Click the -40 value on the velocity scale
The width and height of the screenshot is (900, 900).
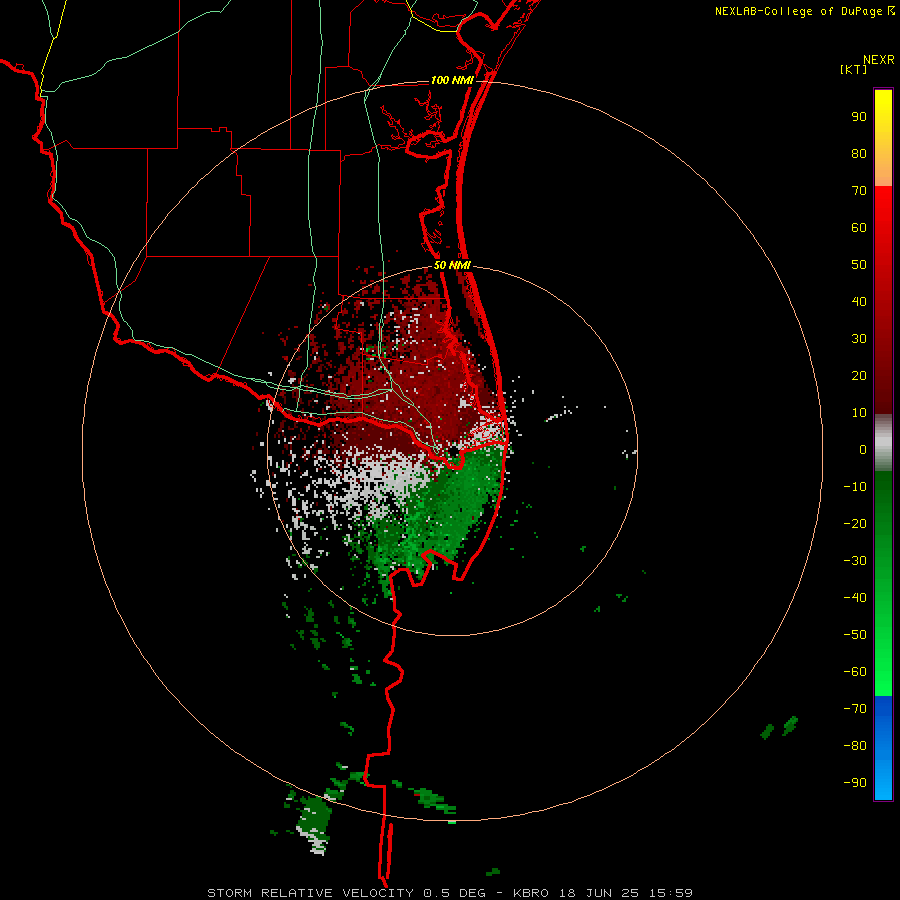click(x=855, y=598)
